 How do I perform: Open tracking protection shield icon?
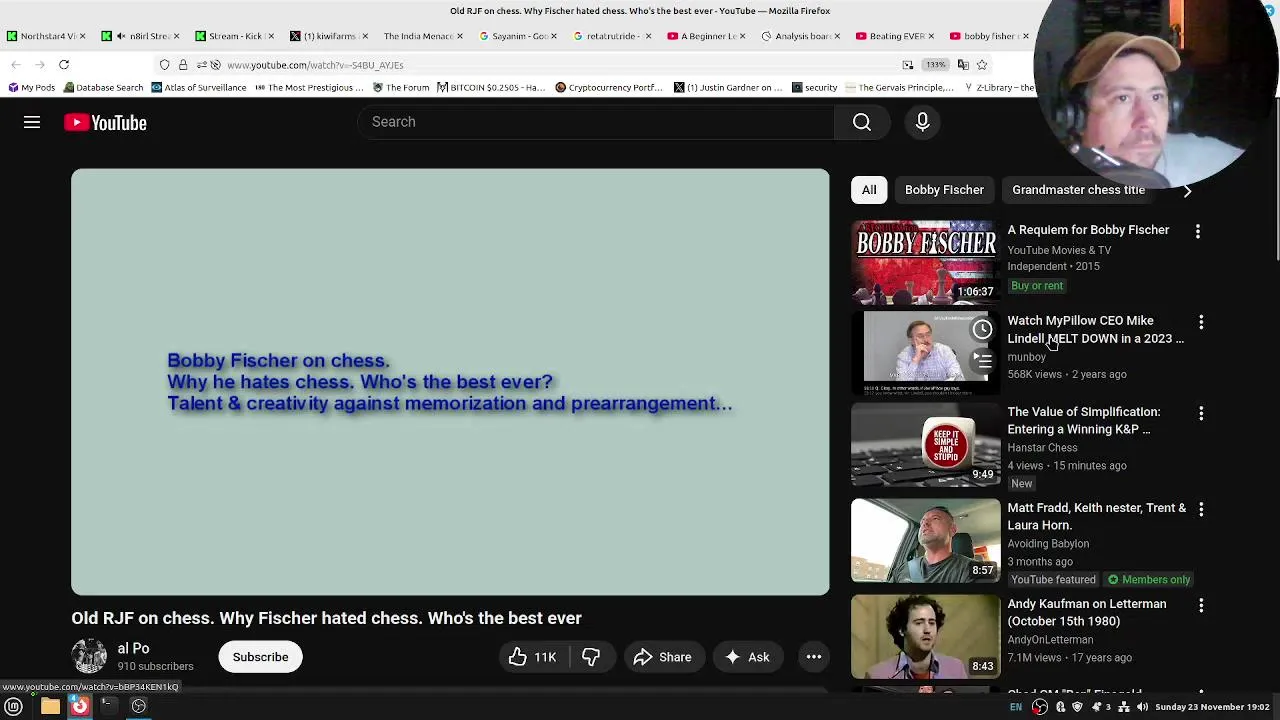pos(165,65)
